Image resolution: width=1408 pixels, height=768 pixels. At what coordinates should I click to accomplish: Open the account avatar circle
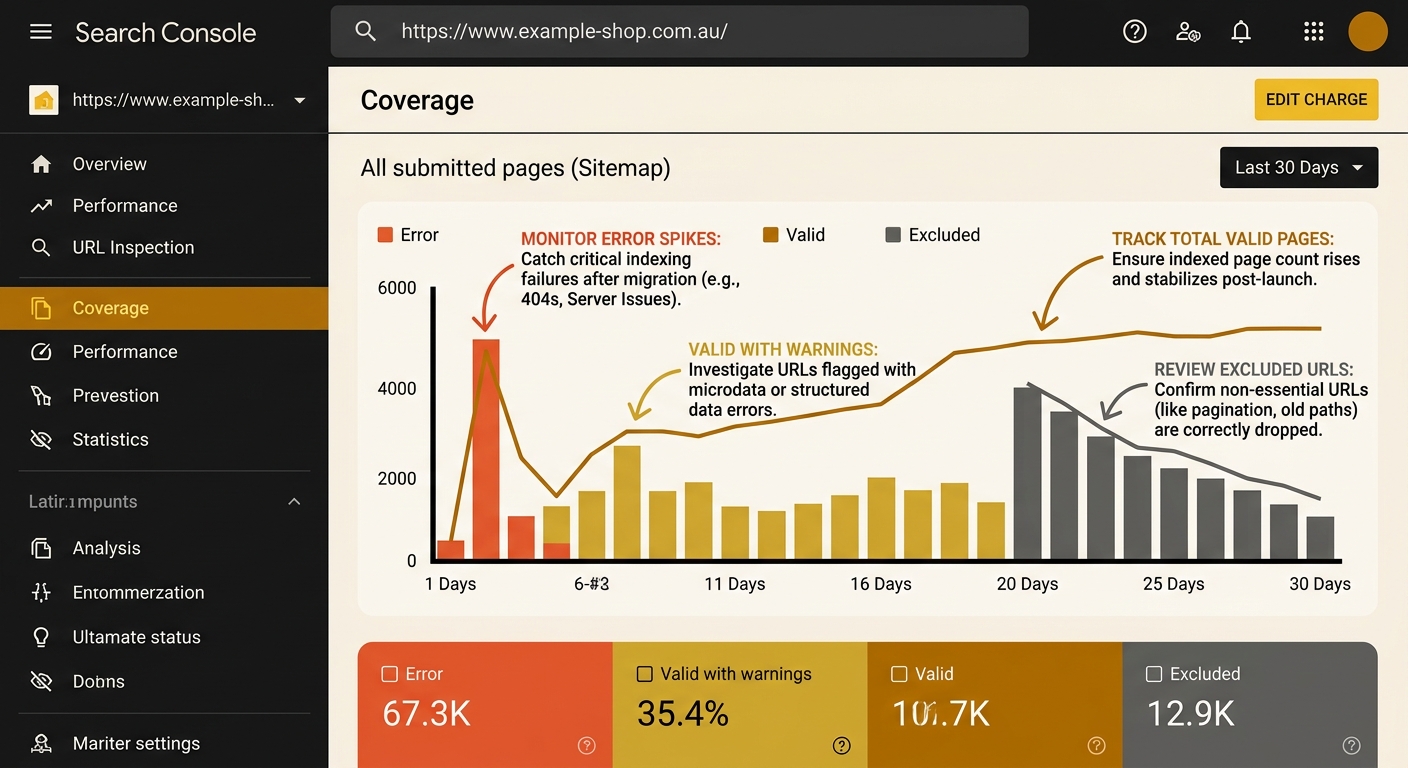point(1367,32)
